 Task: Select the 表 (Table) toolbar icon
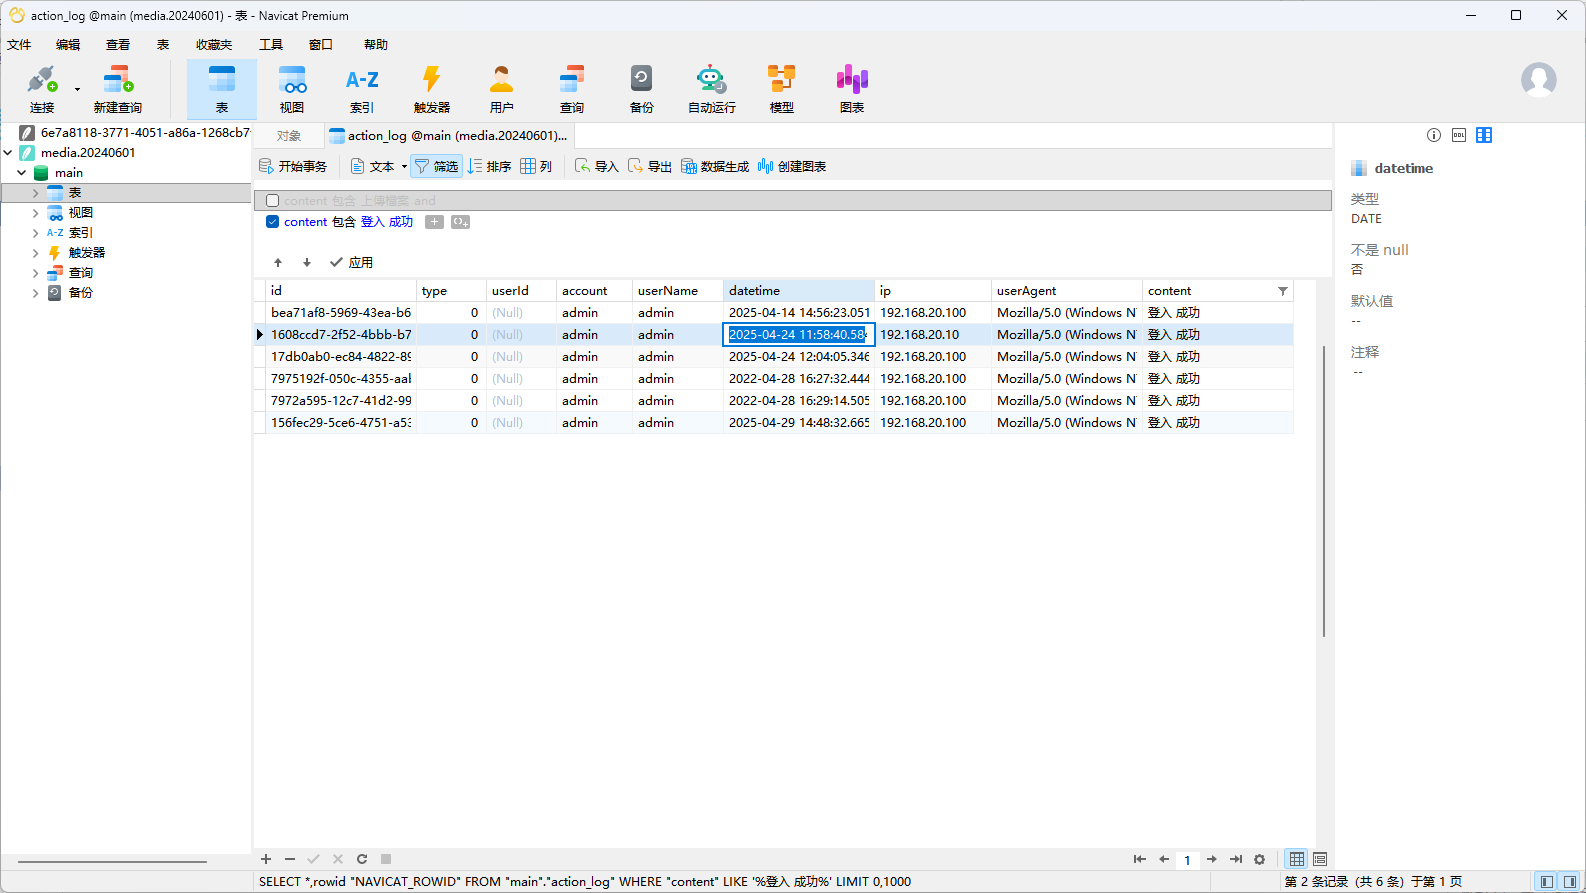coord(222,88)
